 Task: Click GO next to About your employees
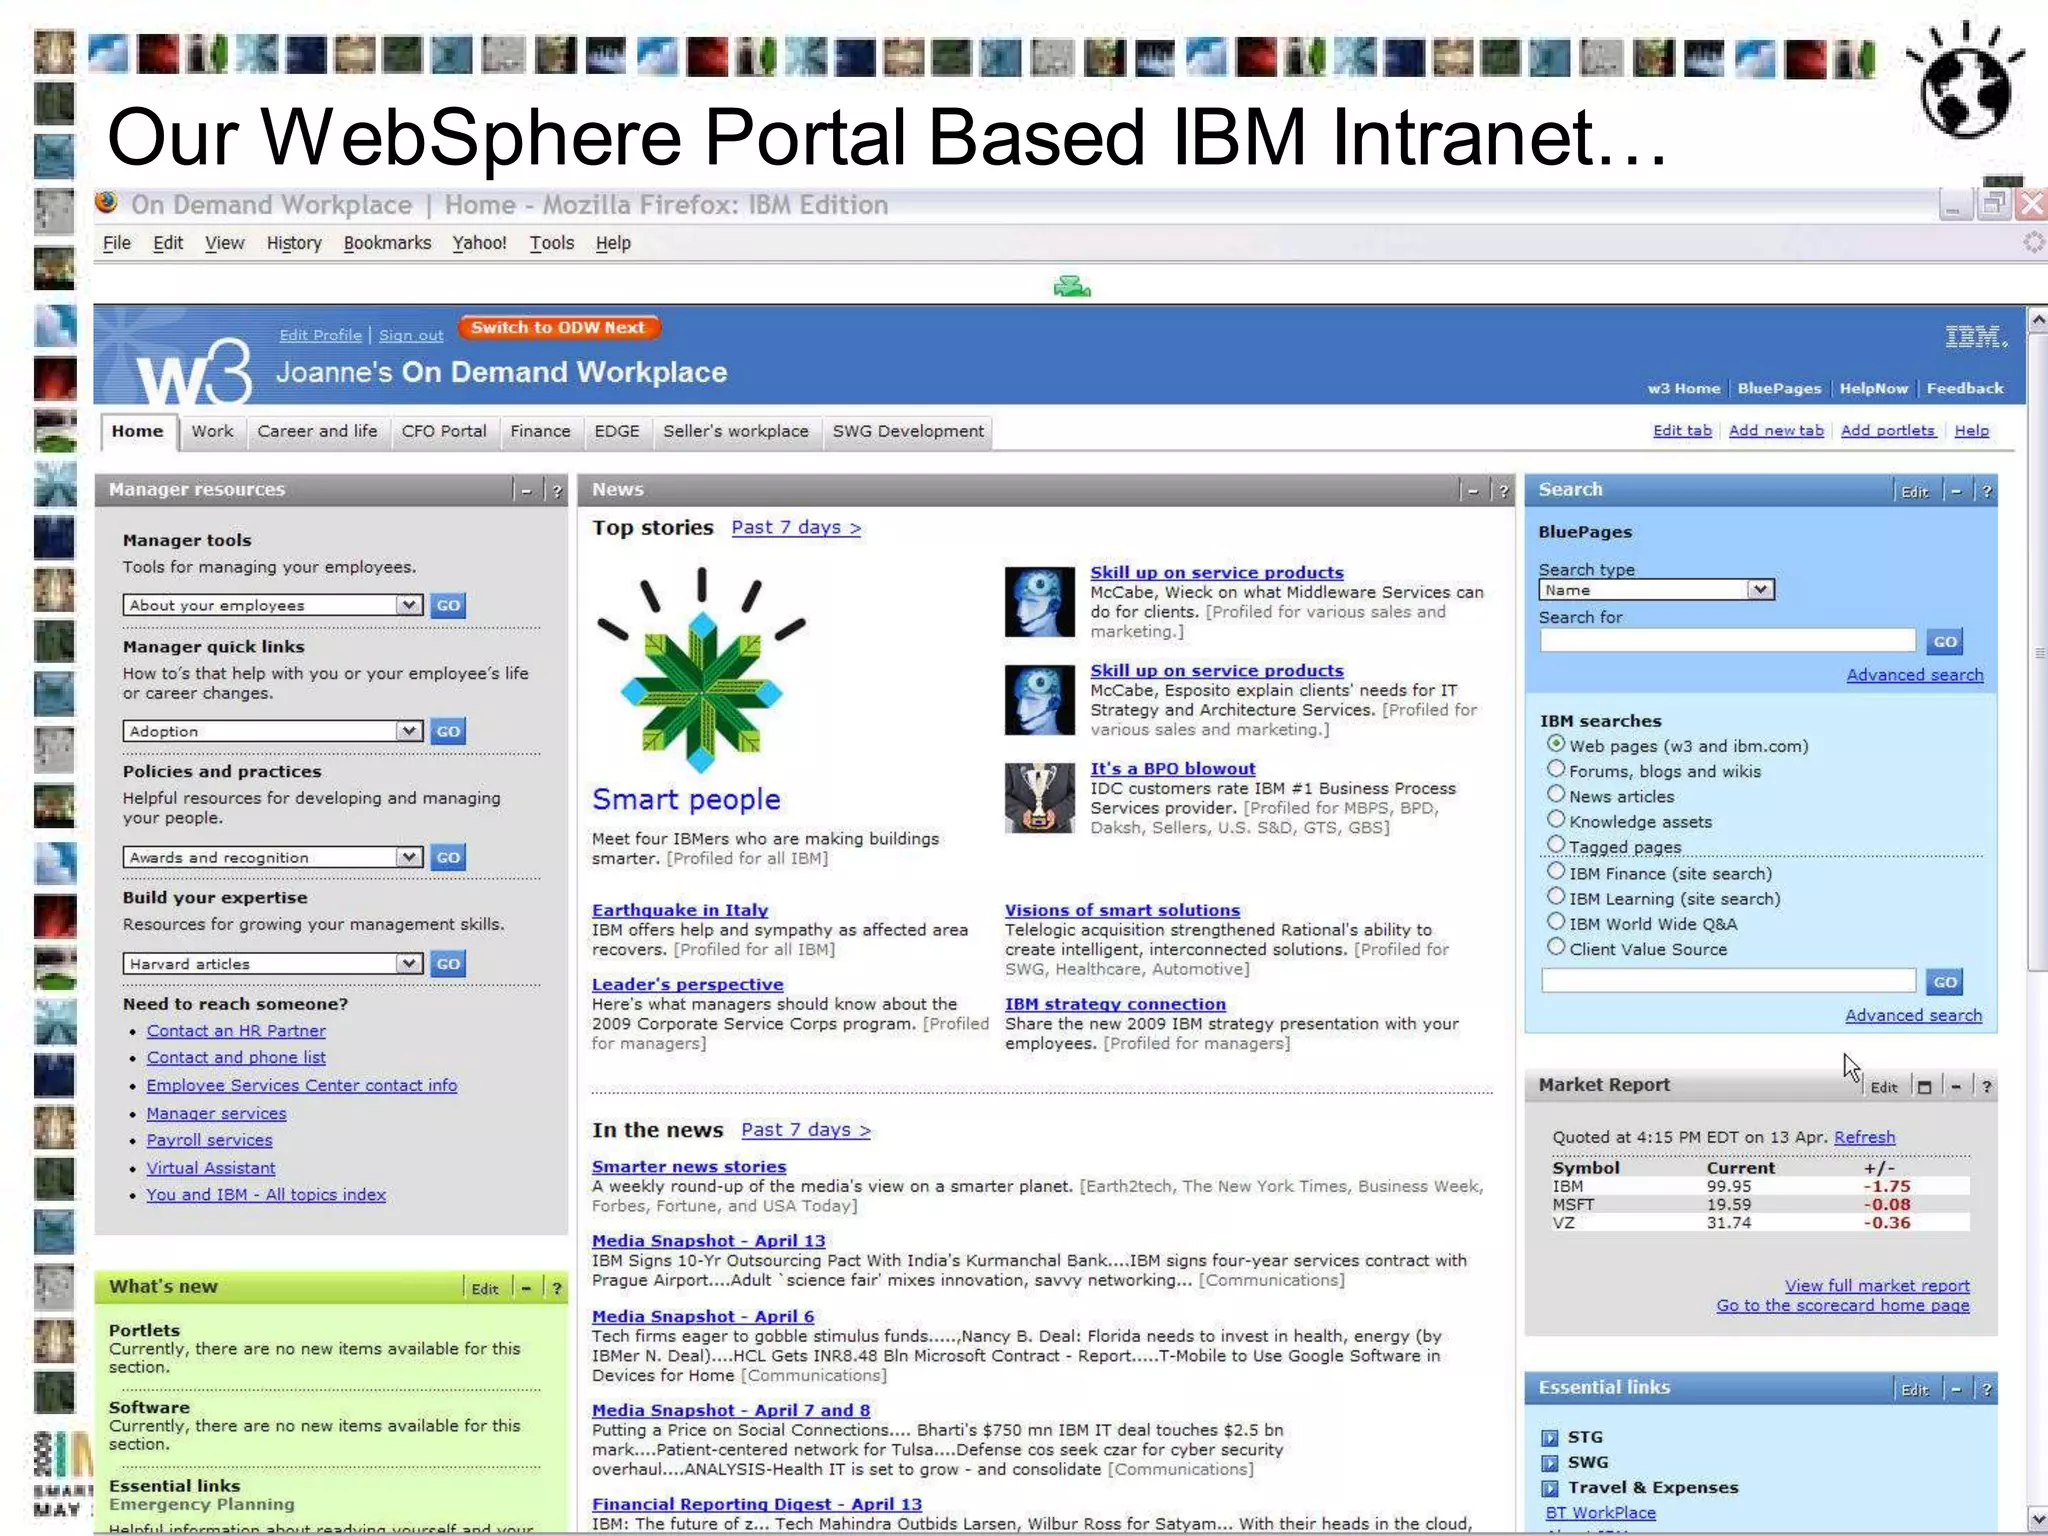448,605
